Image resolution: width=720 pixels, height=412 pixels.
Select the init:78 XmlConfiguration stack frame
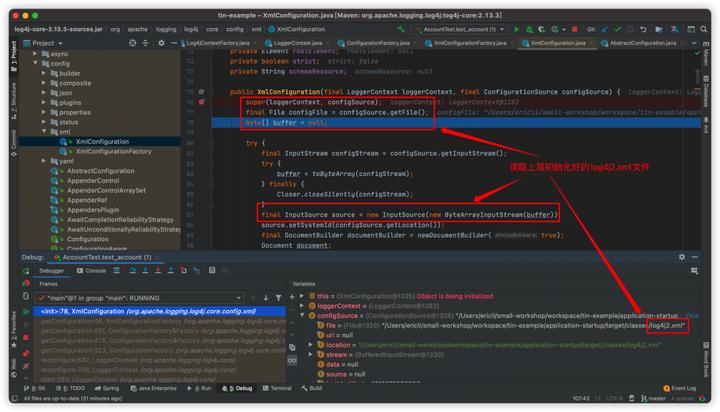click(160, 311)
